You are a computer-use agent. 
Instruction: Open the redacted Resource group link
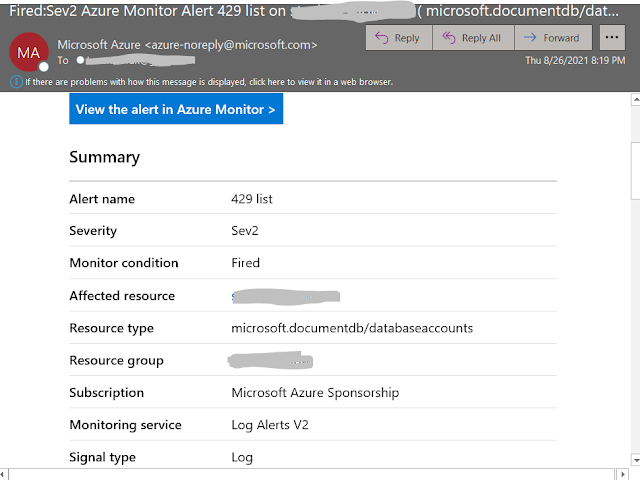coord(271,360)
